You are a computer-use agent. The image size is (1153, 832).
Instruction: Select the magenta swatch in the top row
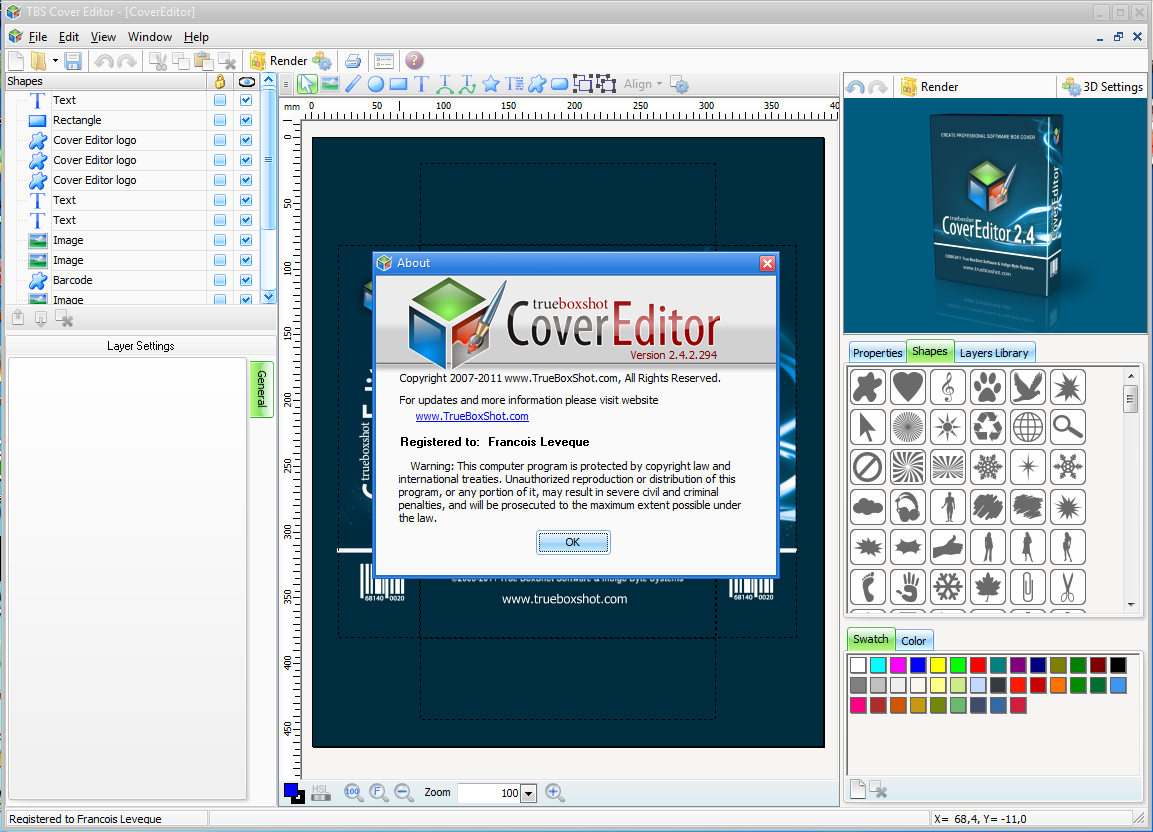(898, 665)
